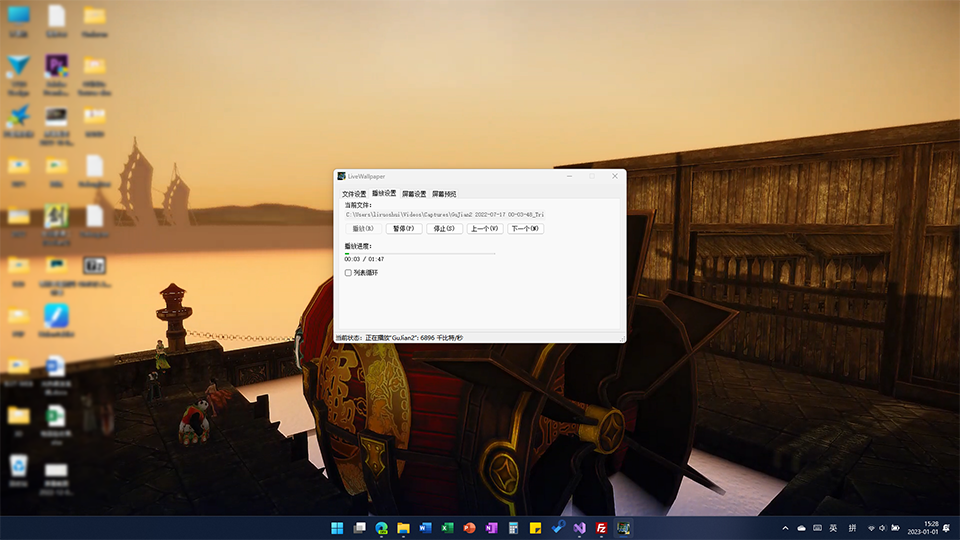Click the blue taskbar icon left of Visual Studio
The width and height of the screenshot is (960, 540).
(x=557, y=528)
